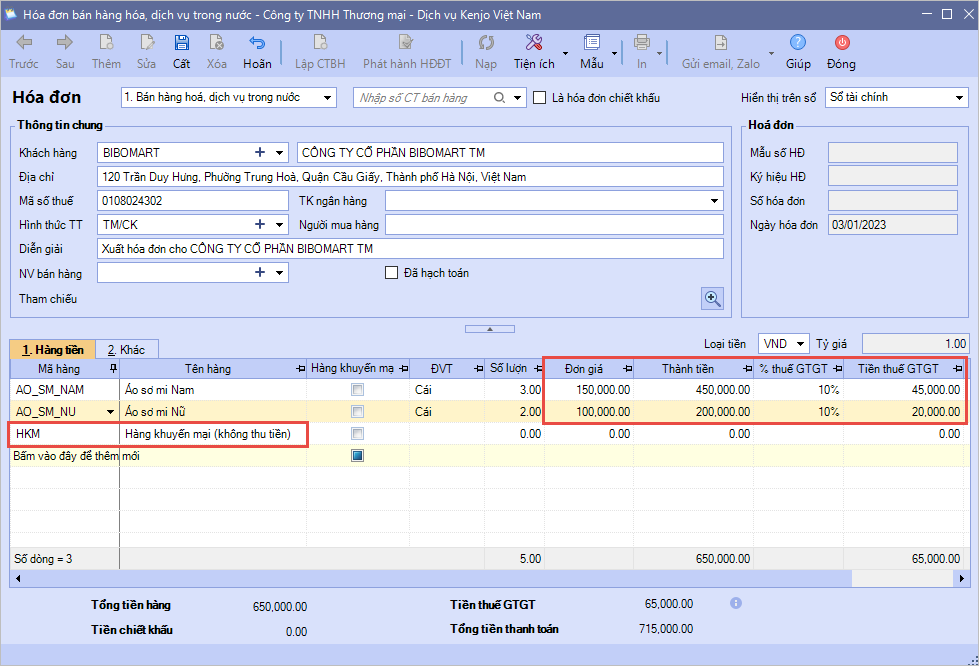Enable Là hóa đơn chiết khấu checkbox
Screen dimensions: 979x666
(x=540, y=98)
